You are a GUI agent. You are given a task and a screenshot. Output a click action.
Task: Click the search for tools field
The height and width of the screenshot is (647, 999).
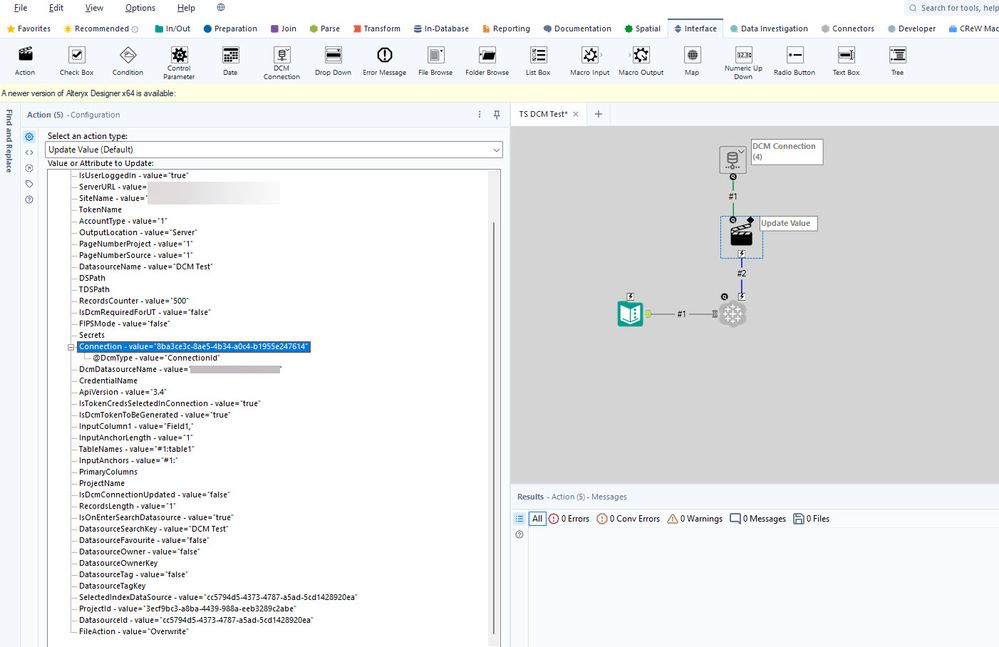[x=952, y=8]
